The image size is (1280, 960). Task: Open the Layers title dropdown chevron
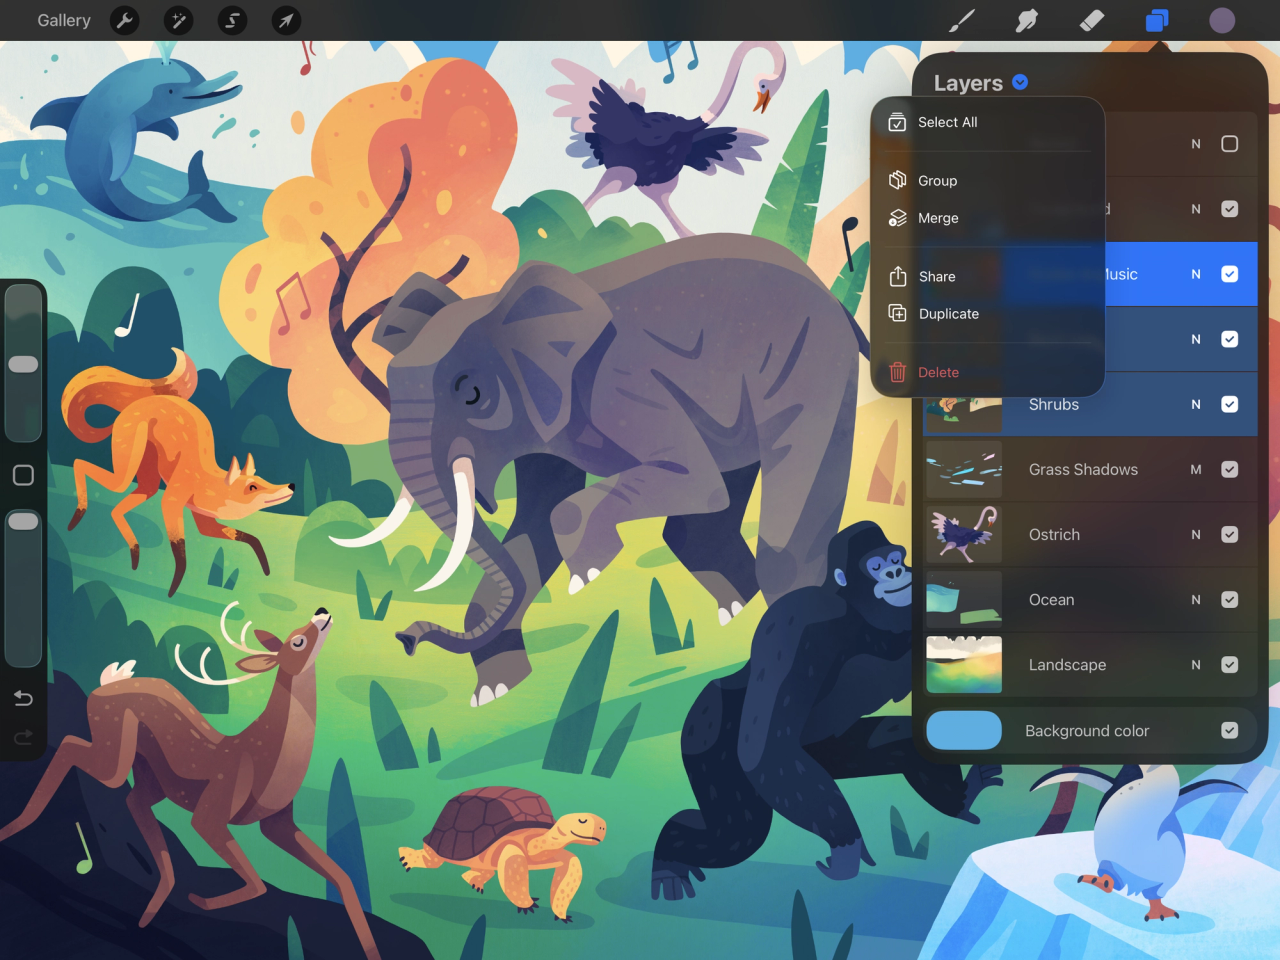[x=1020, y=82]
